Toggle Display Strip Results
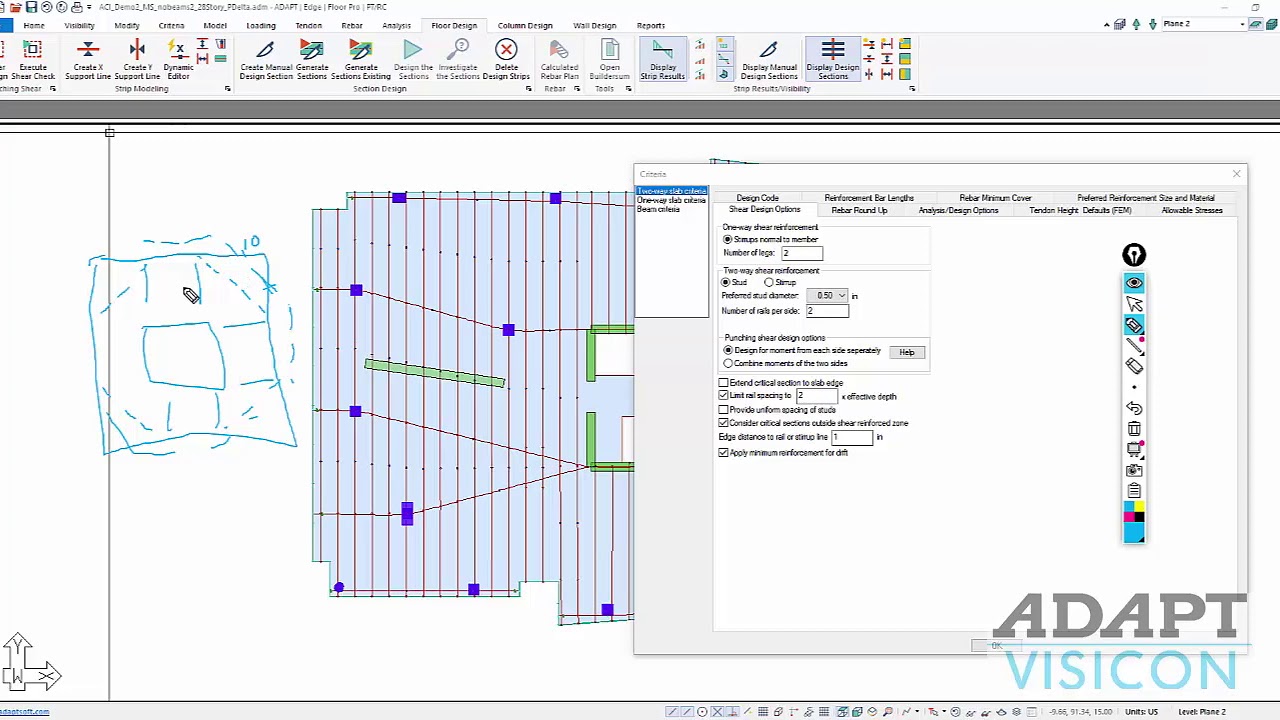The image size is (1280, 720). pos(662,60)
